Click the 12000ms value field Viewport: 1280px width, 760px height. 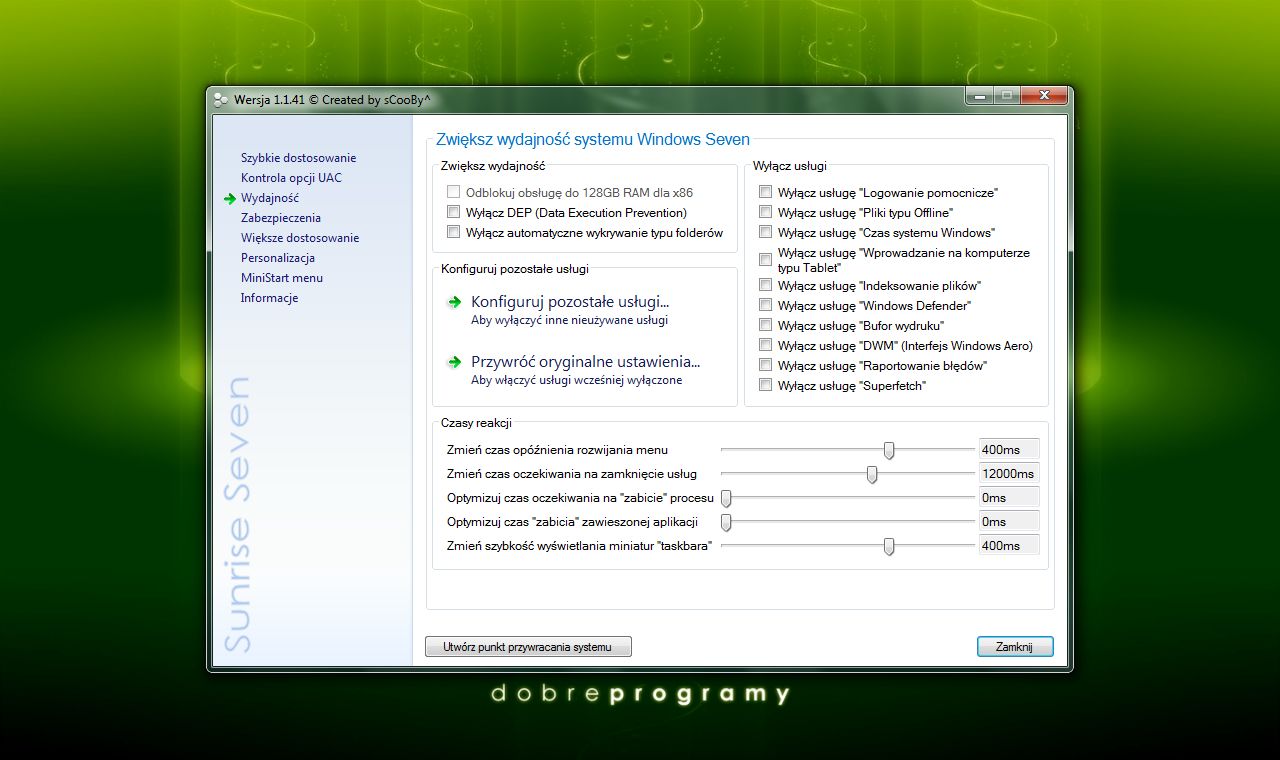[x=1009, y=474]
